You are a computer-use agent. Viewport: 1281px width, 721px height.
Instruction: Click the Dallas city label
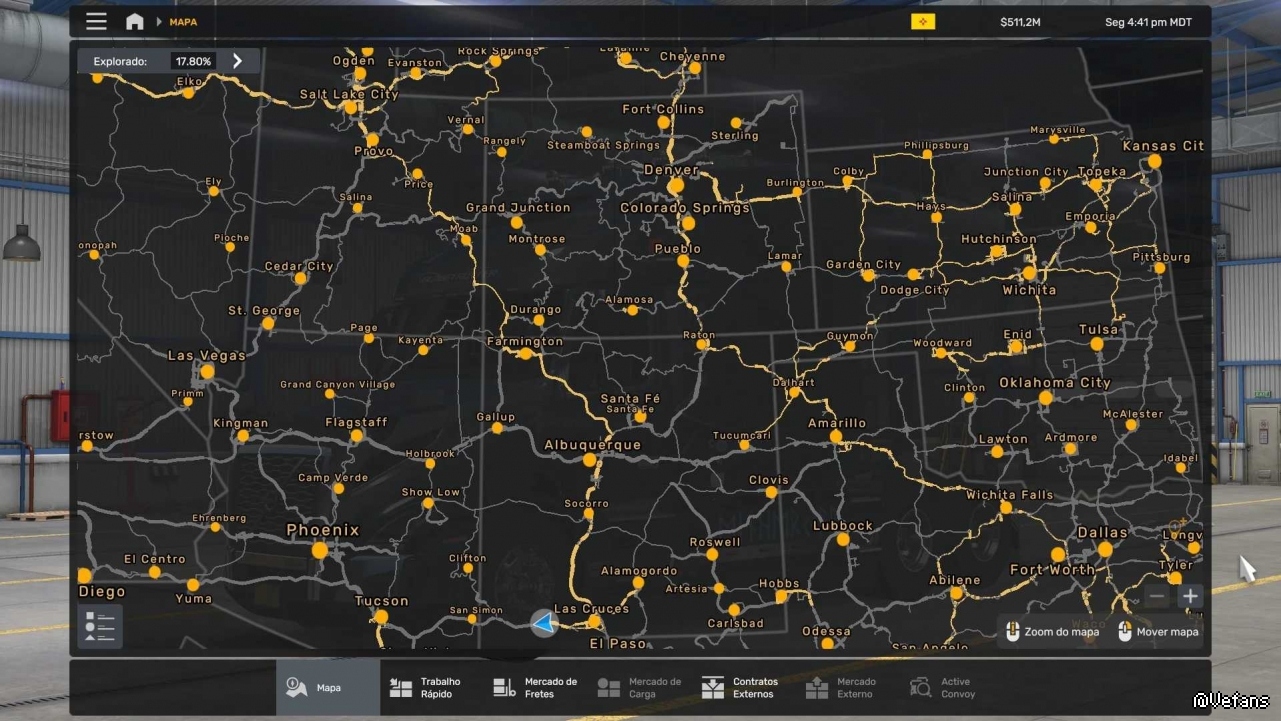pyautogui.click(x=1102, y=533)
